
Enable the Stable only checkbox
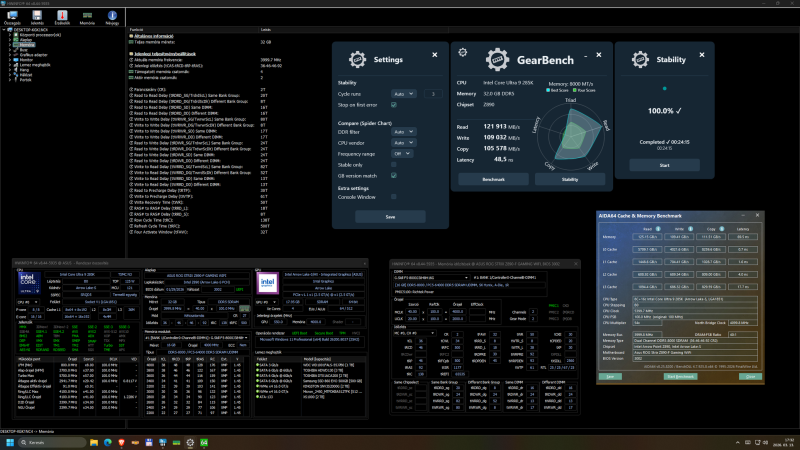click(x=393, y=165)
